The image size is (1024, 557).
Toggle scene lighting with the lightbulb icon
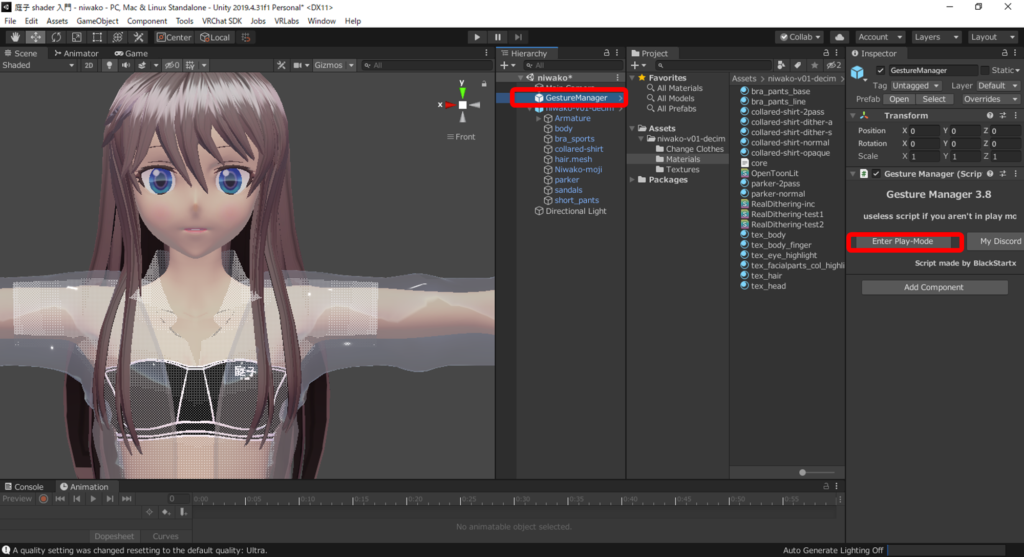coord(110,65)
